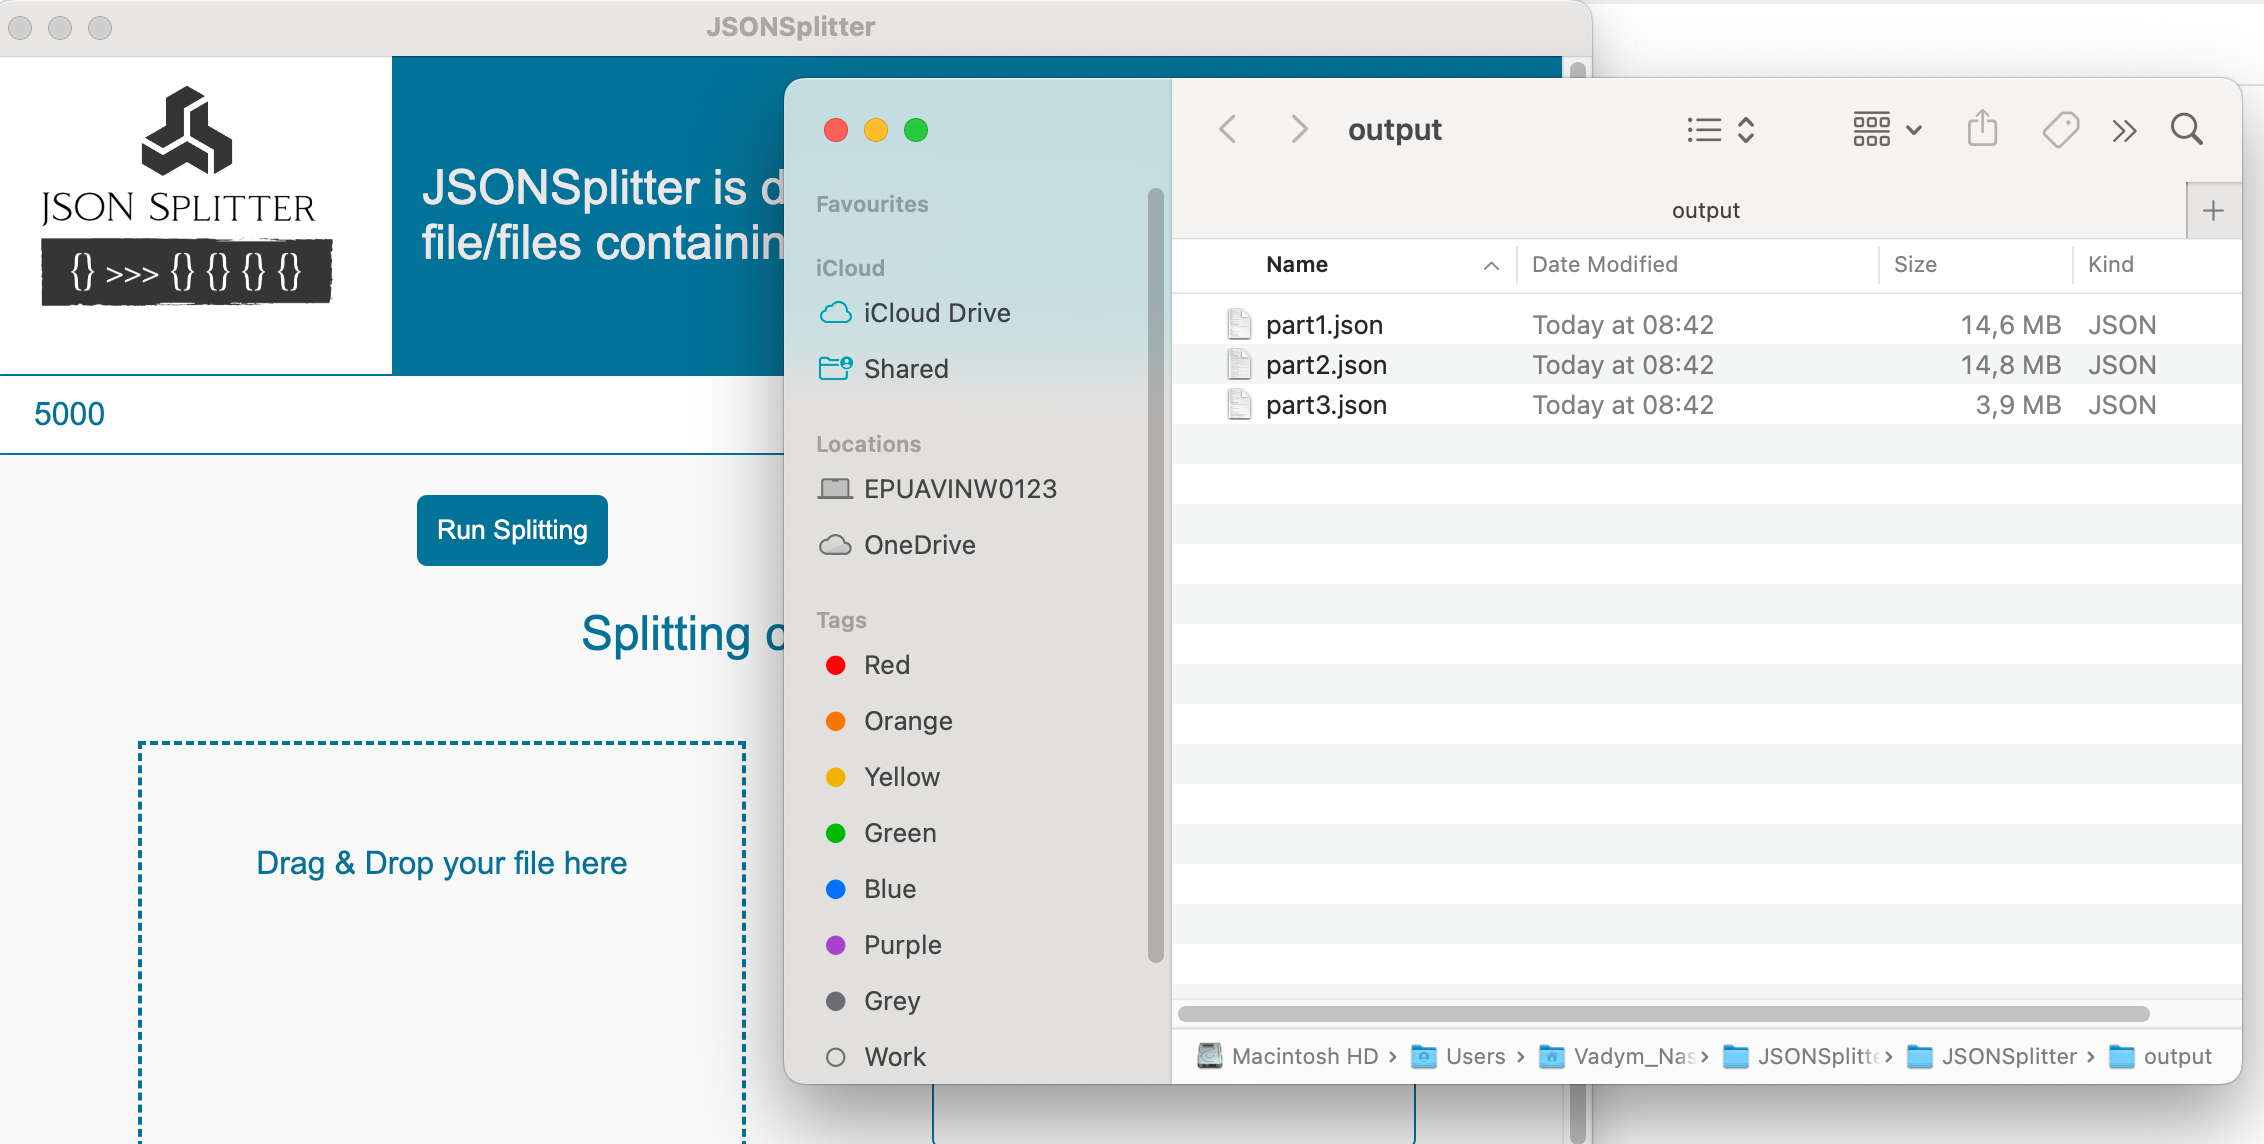2264x1144 pixels.
Task: Filter by Yellow tag
Action: click(x=882, y=777)
